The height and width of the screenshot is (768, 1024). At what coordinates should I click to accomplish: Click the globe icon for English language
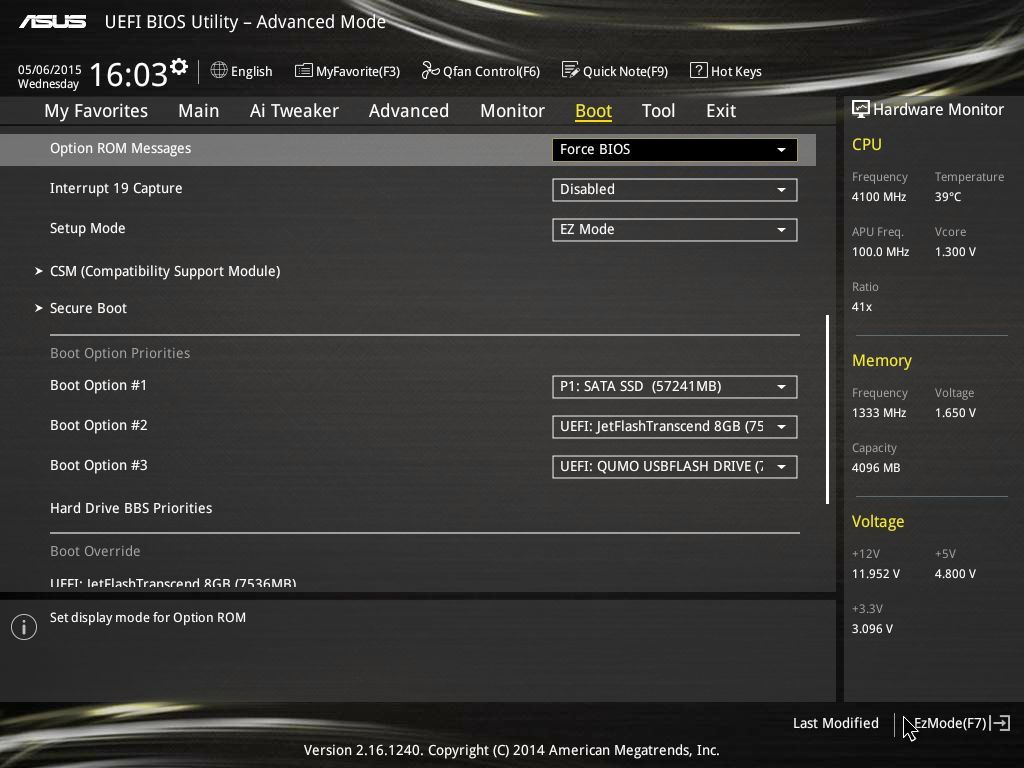tap(219, 71)
